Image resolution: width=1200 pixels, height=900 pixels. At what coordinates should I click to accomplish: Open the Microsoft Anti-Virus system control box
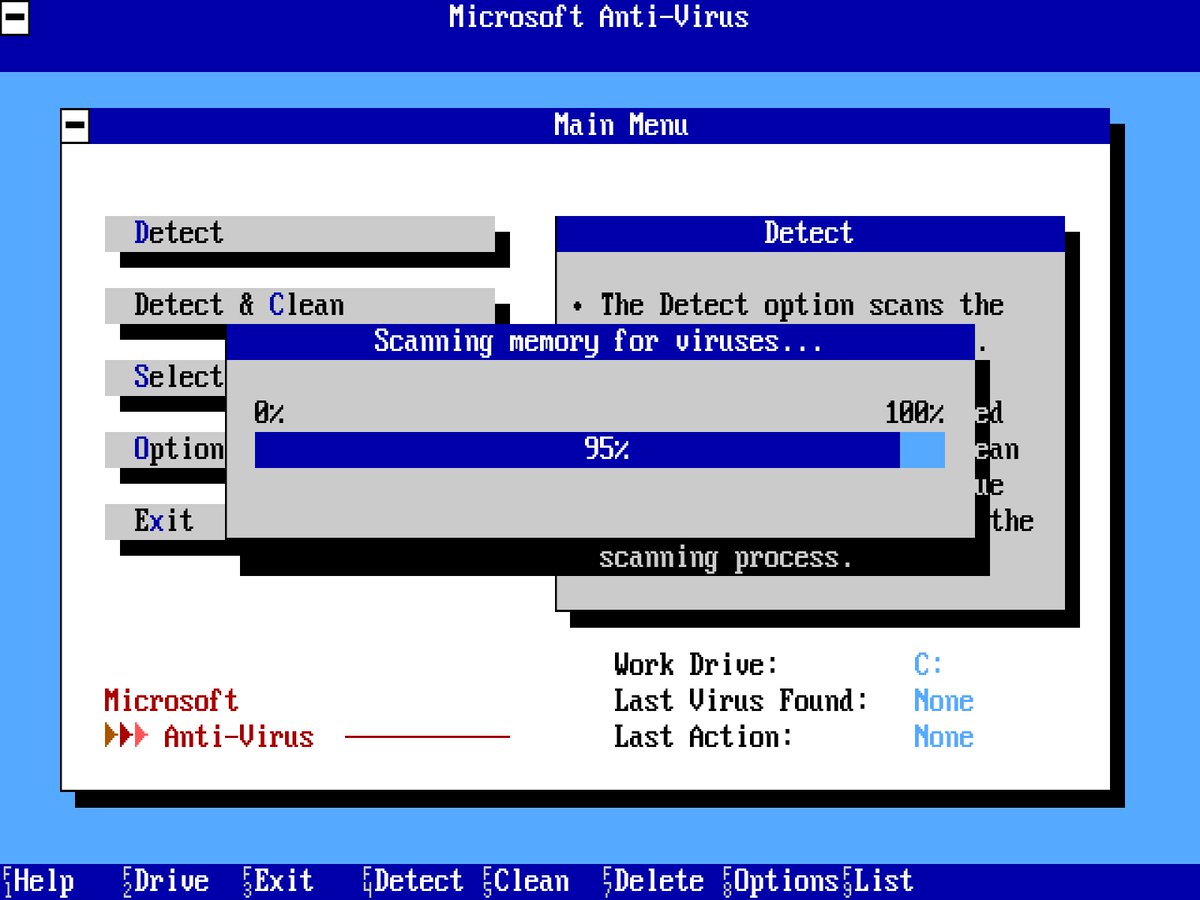15,18
